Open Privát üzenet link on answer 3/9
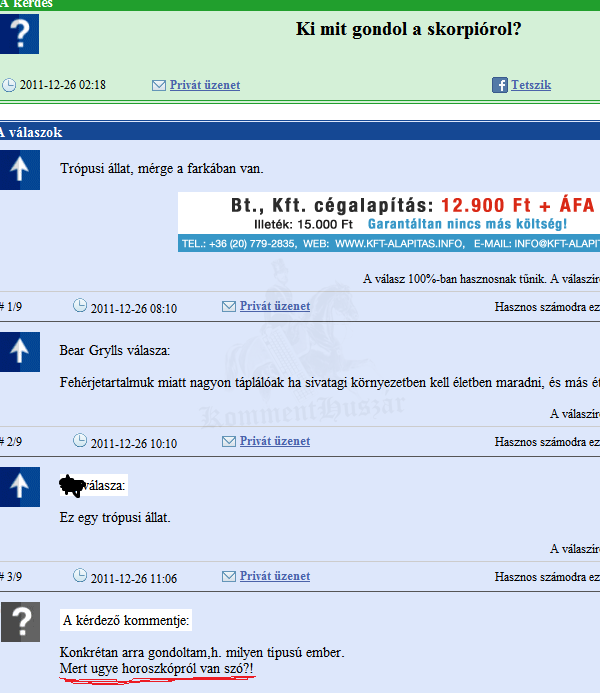This screenshot has height=693, width=600. tap(275, 576)
